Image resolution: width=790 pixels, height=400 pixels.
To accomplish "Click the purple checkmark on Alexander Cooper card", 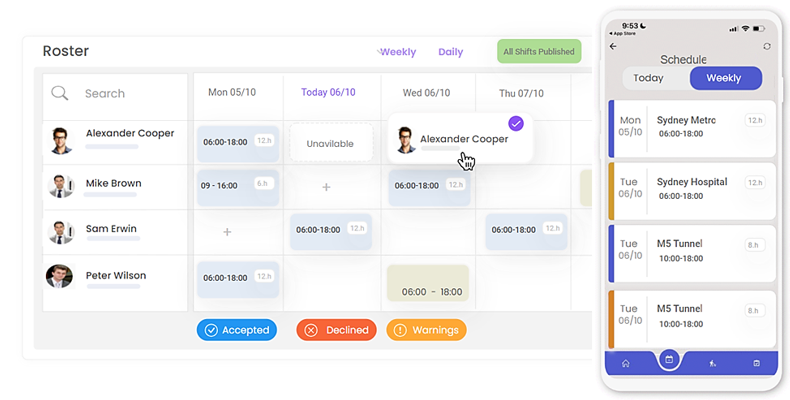I will click(516, 123).
